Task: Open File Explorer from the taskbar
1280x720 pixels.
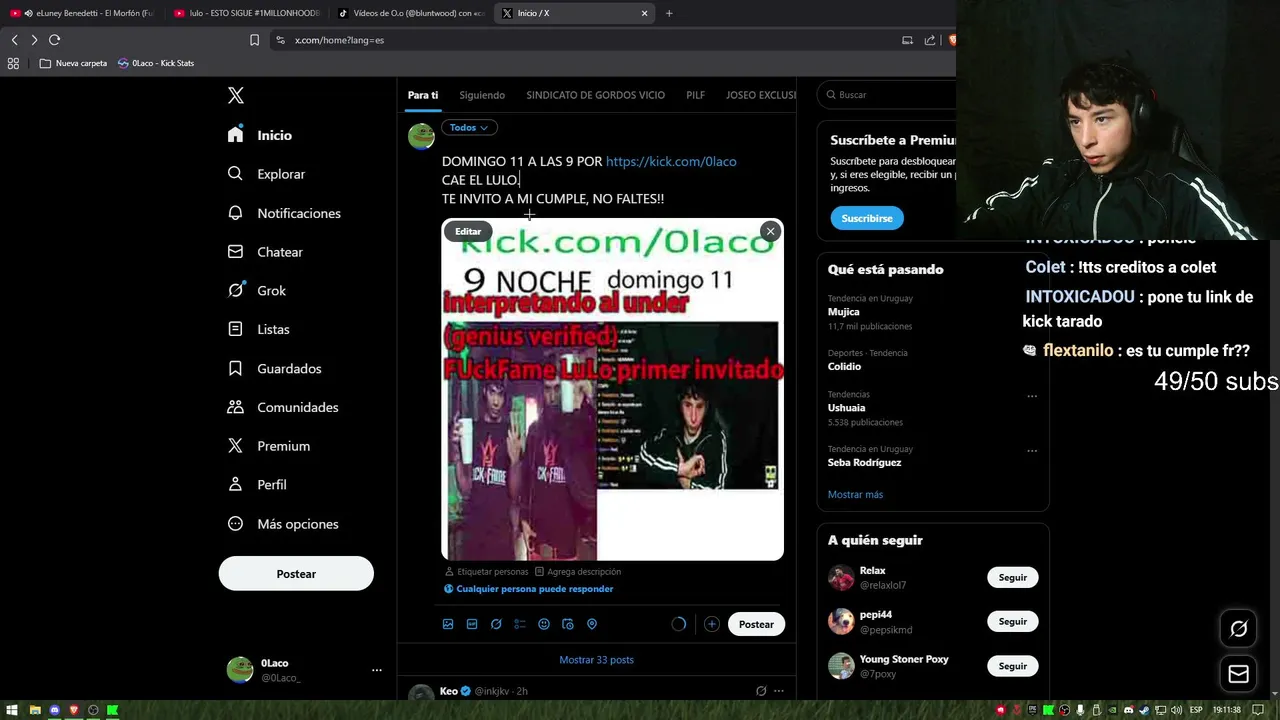Action: 35,710
